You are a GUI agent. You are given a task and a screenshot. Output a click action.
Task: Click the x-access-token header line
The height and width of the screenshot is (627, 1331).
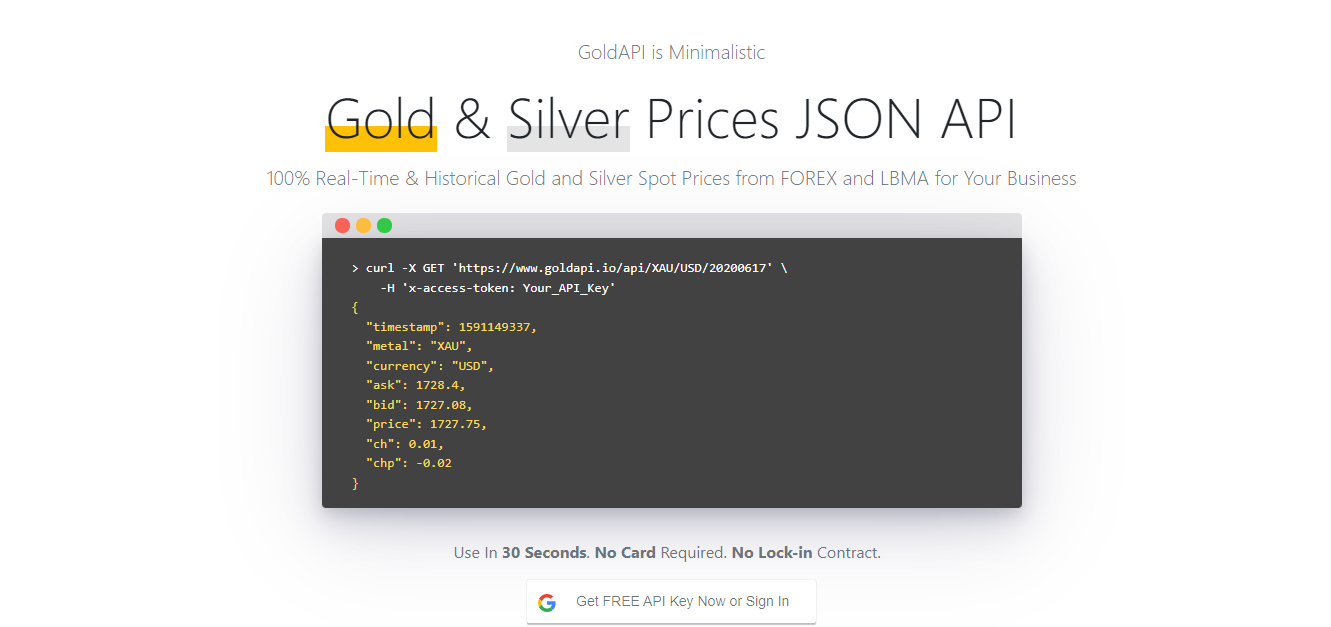[x=497, y=288]
